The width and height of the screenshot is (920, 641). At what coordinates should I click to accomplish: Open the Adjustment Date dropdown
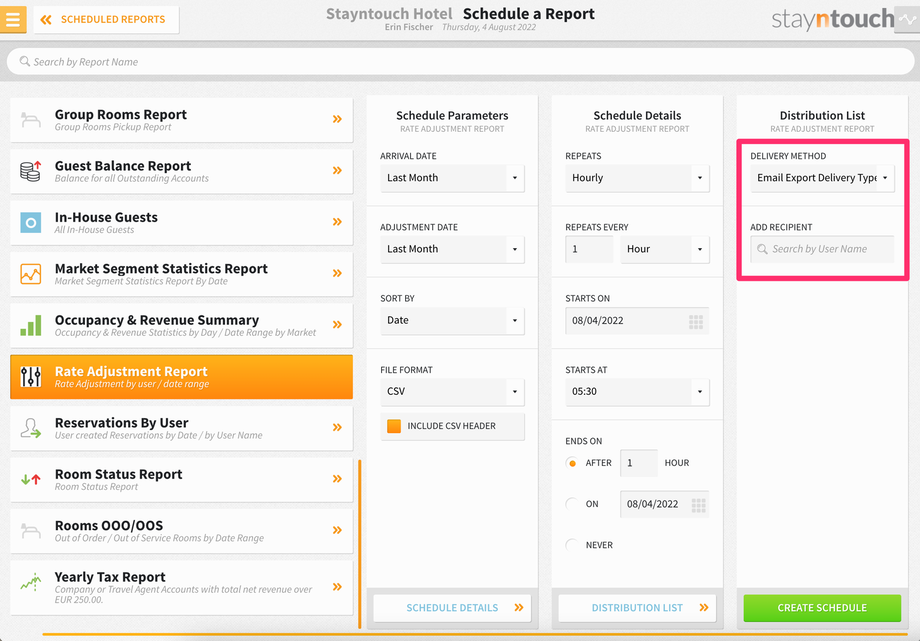tap(452, 249)
